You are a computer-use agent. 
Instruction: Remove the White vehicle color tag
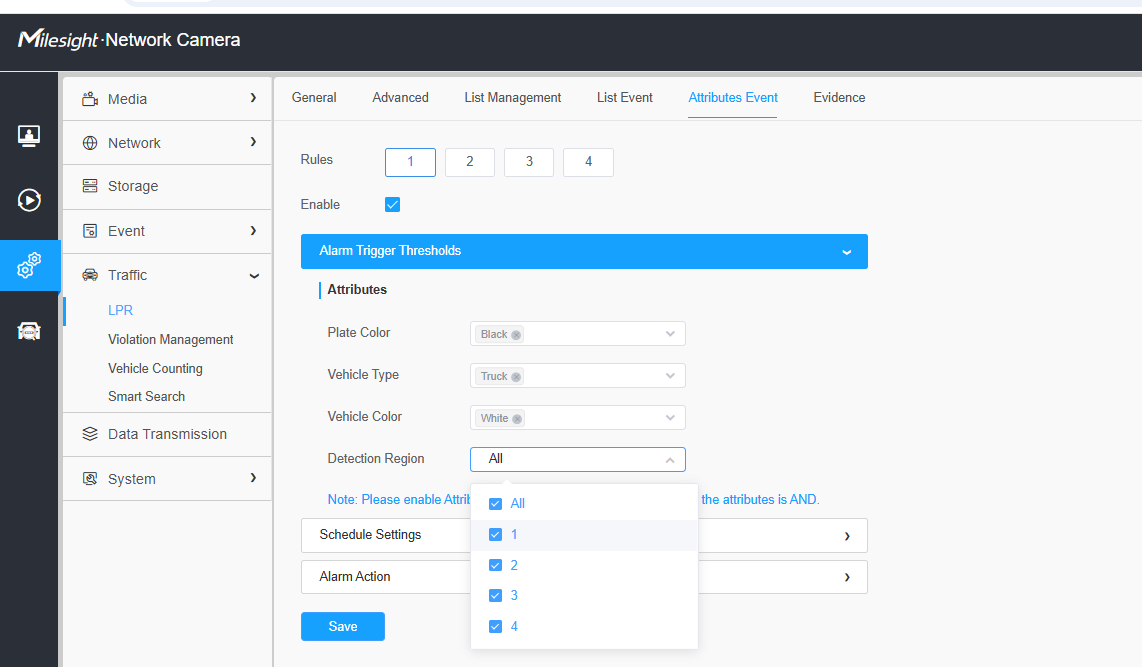[517, 419]
